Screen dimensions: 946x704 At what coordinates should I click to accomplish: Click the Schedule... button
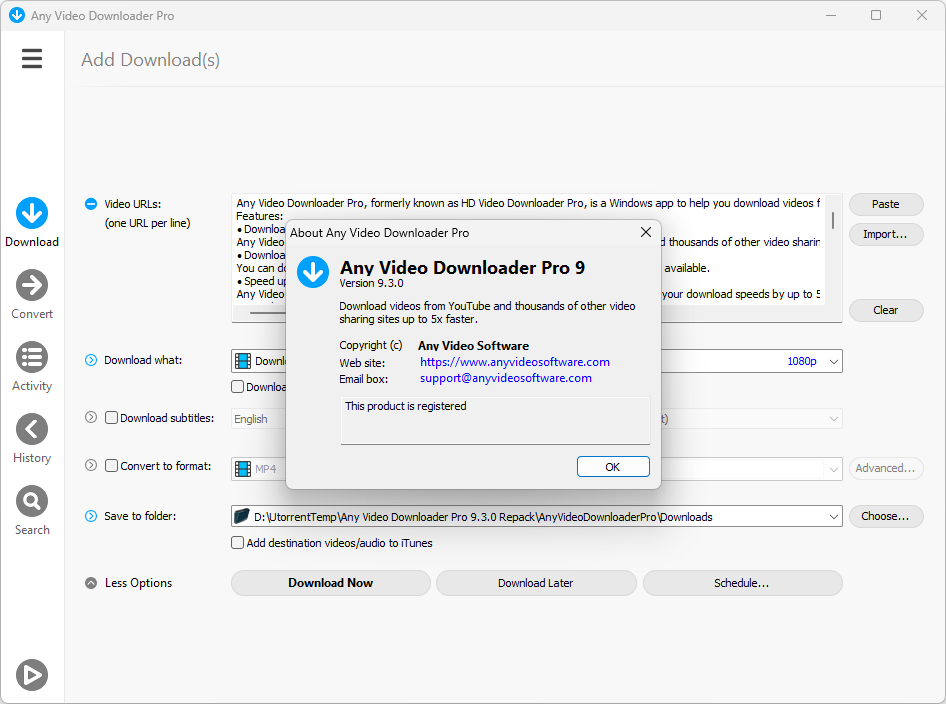[742, 583]
